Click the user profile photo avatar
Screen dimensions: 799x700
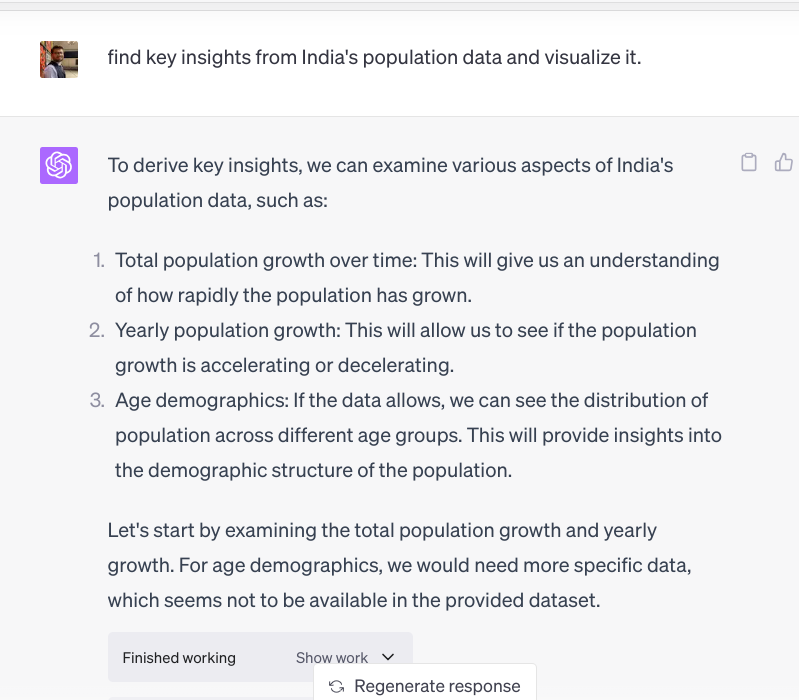[x=59, y=60]
